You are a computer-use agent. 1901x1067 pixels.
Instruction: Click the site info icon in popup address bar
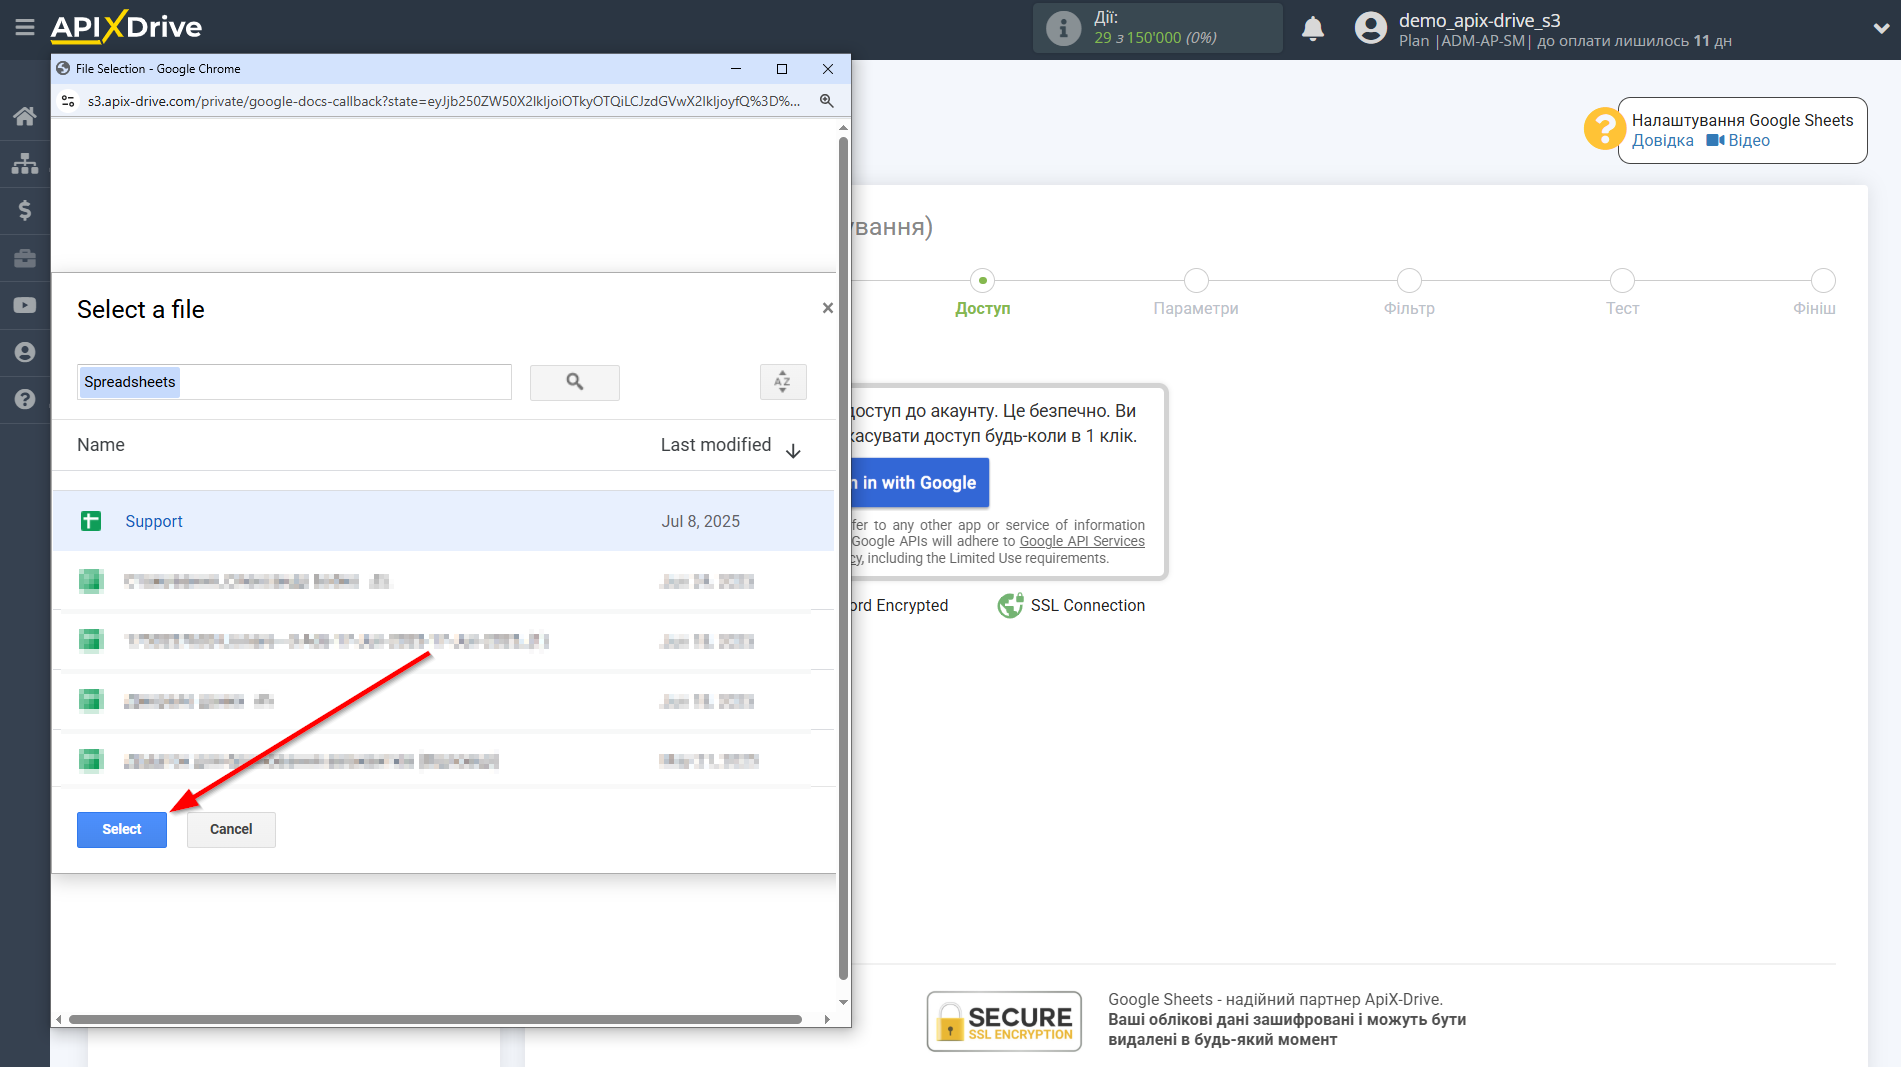click(68, 101)
